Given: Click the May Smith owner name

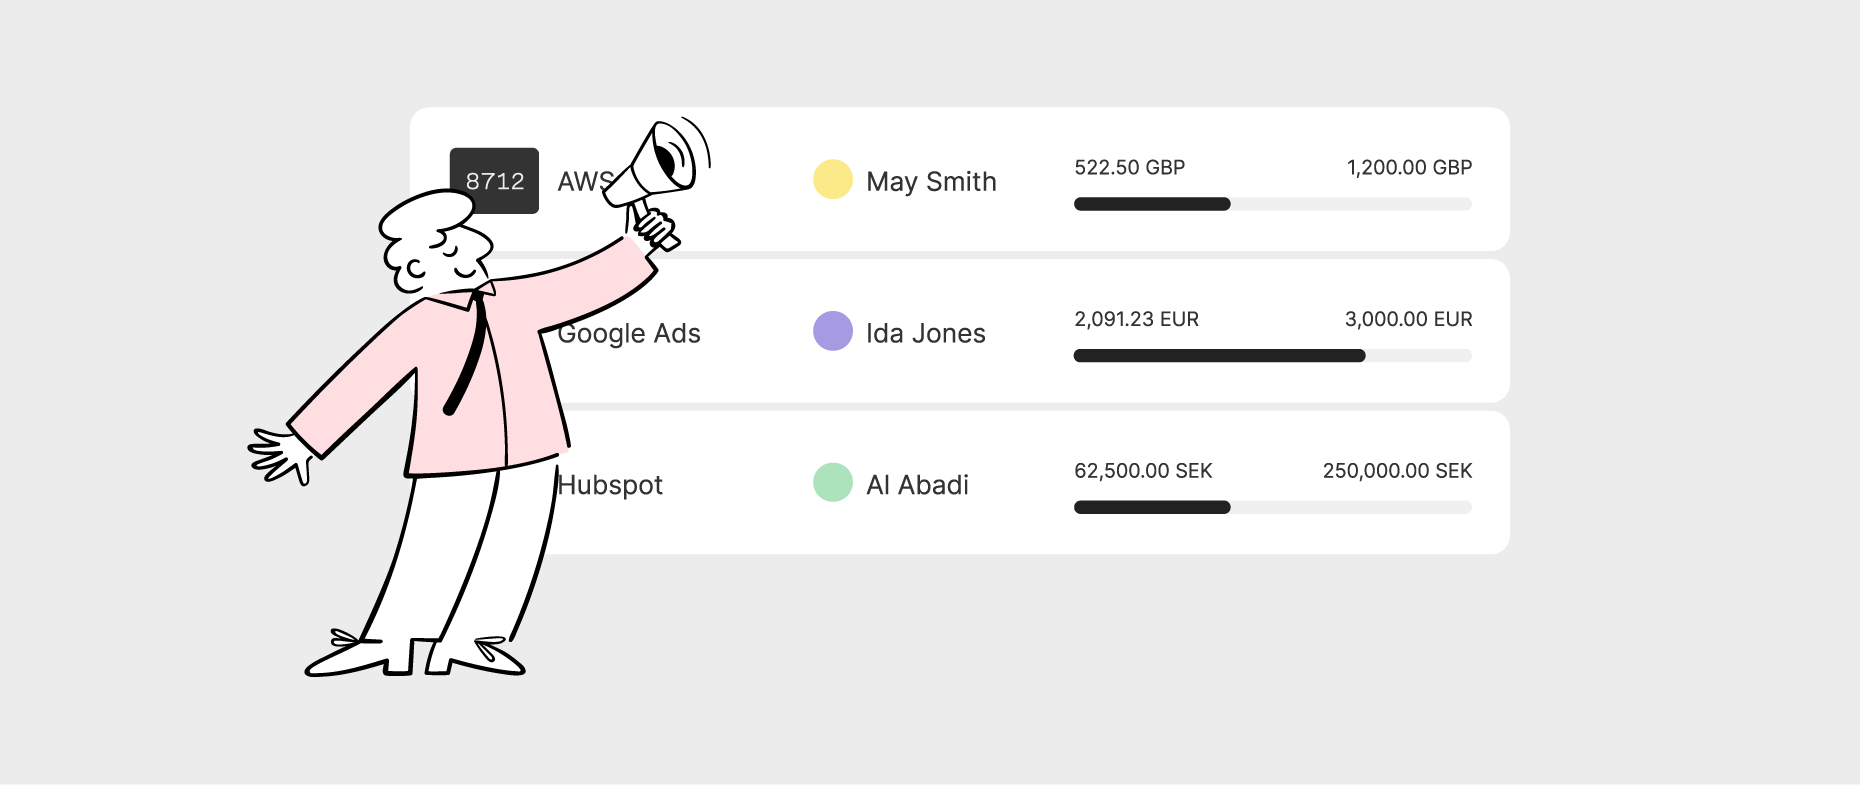Looking at the screenshot, I should click(931, 181).
